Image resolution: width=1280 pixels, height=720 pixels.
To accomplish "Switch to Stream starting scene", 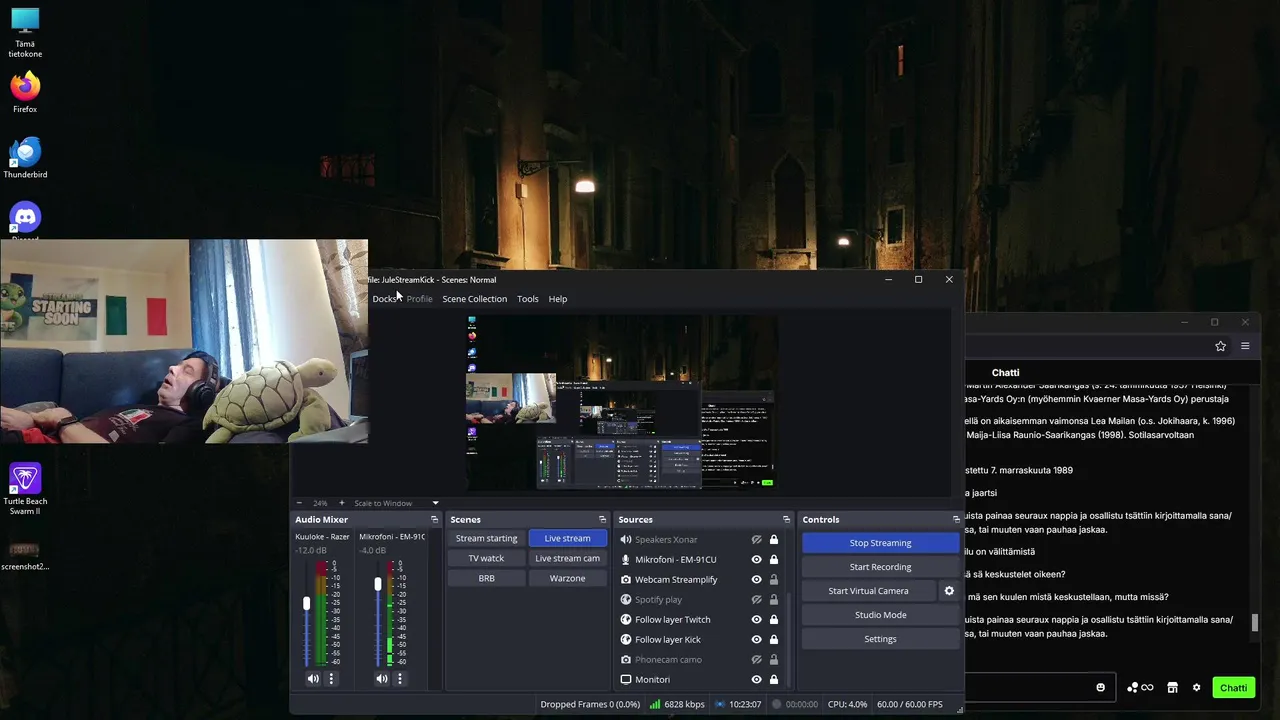I will coord(486,538).
